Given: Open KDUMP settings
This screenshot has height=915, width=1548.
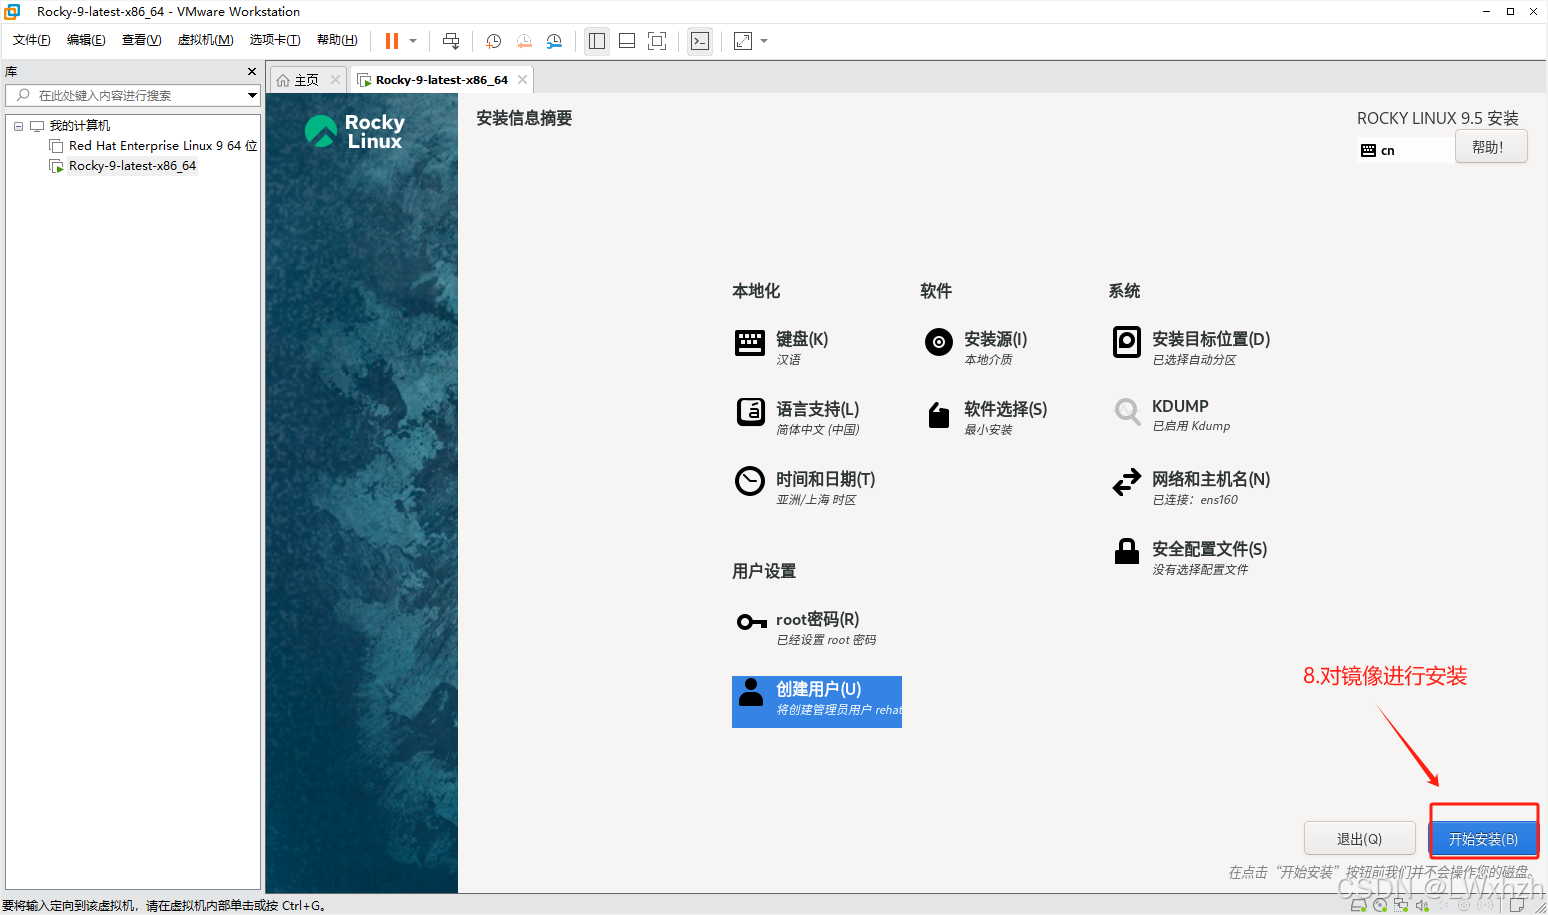Looking at the screenshot, I should point(1171,415).
